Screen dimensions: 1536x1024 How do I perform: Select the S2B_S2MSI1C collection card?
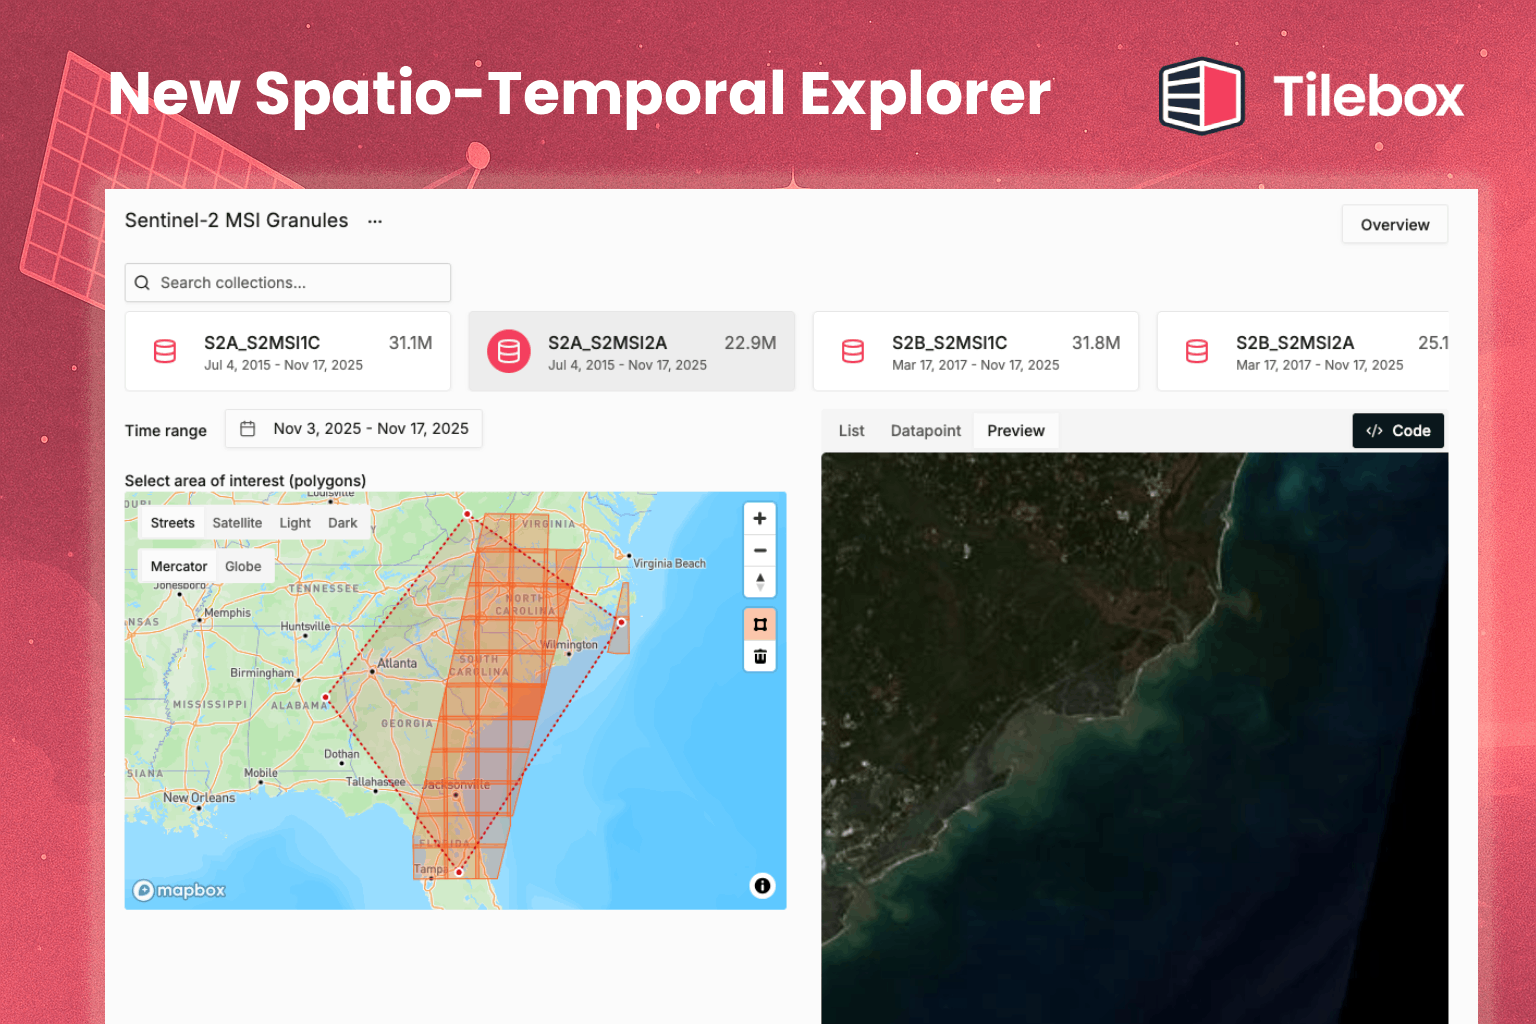976,351
